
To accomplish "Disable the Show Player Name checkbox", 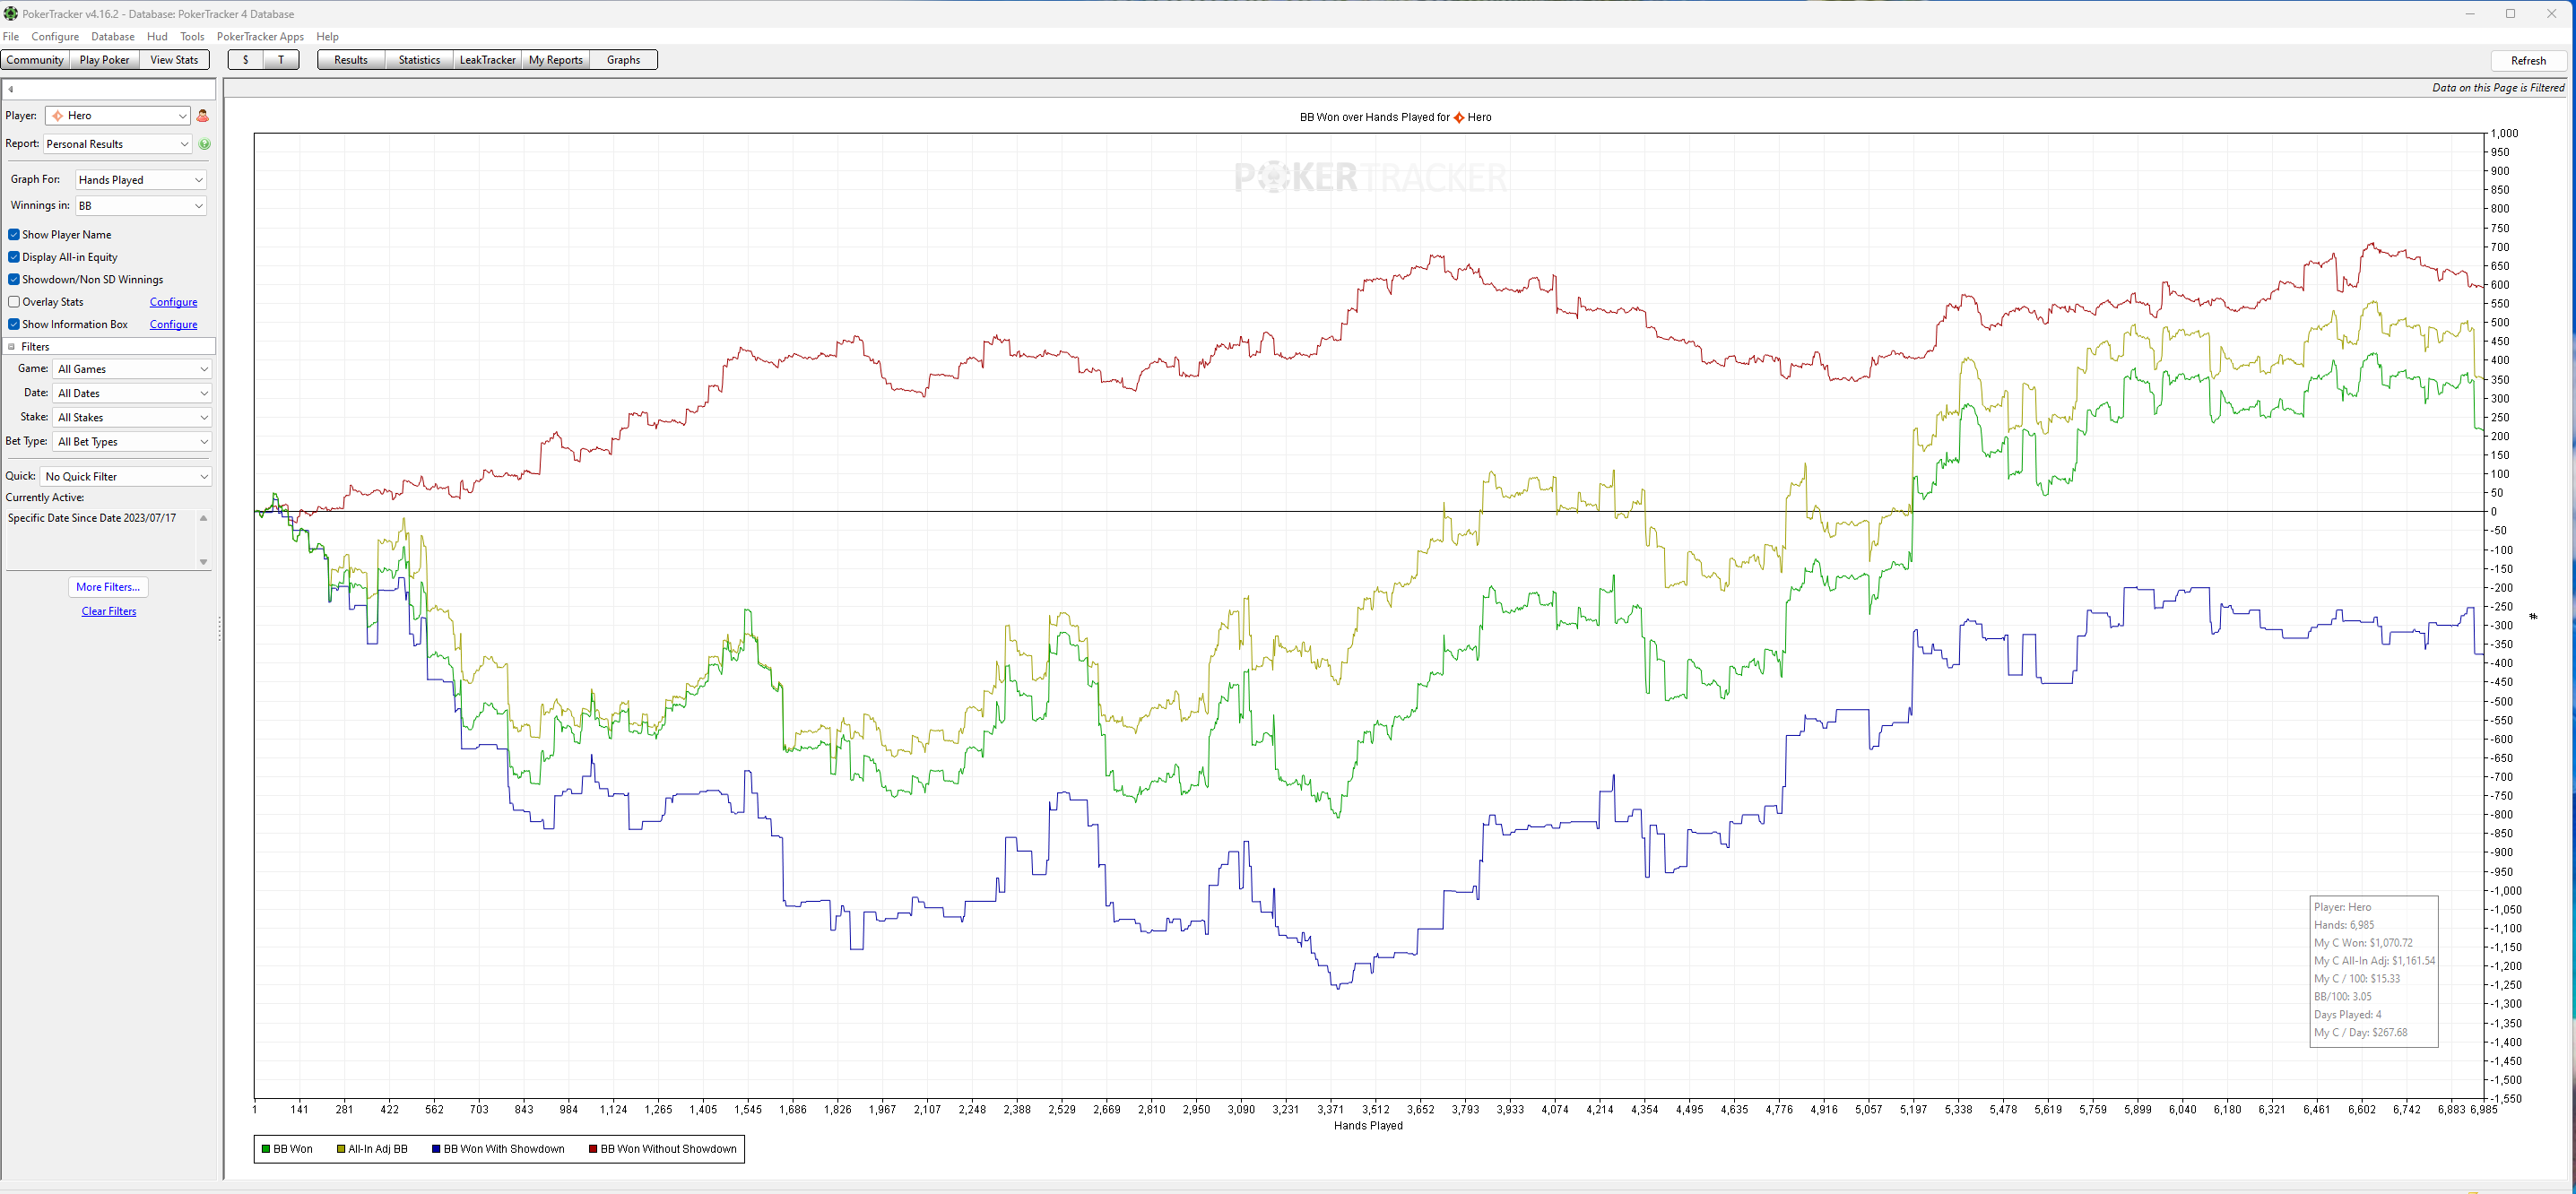I will (x=14, y=234).
